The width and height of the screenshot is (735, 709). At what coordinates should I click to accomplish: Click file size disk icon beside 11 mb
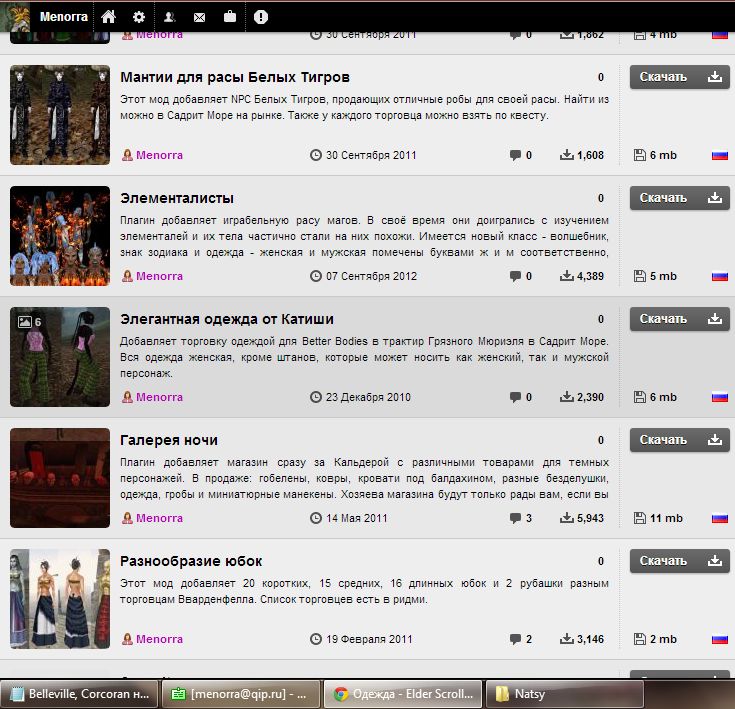point(640,518)
